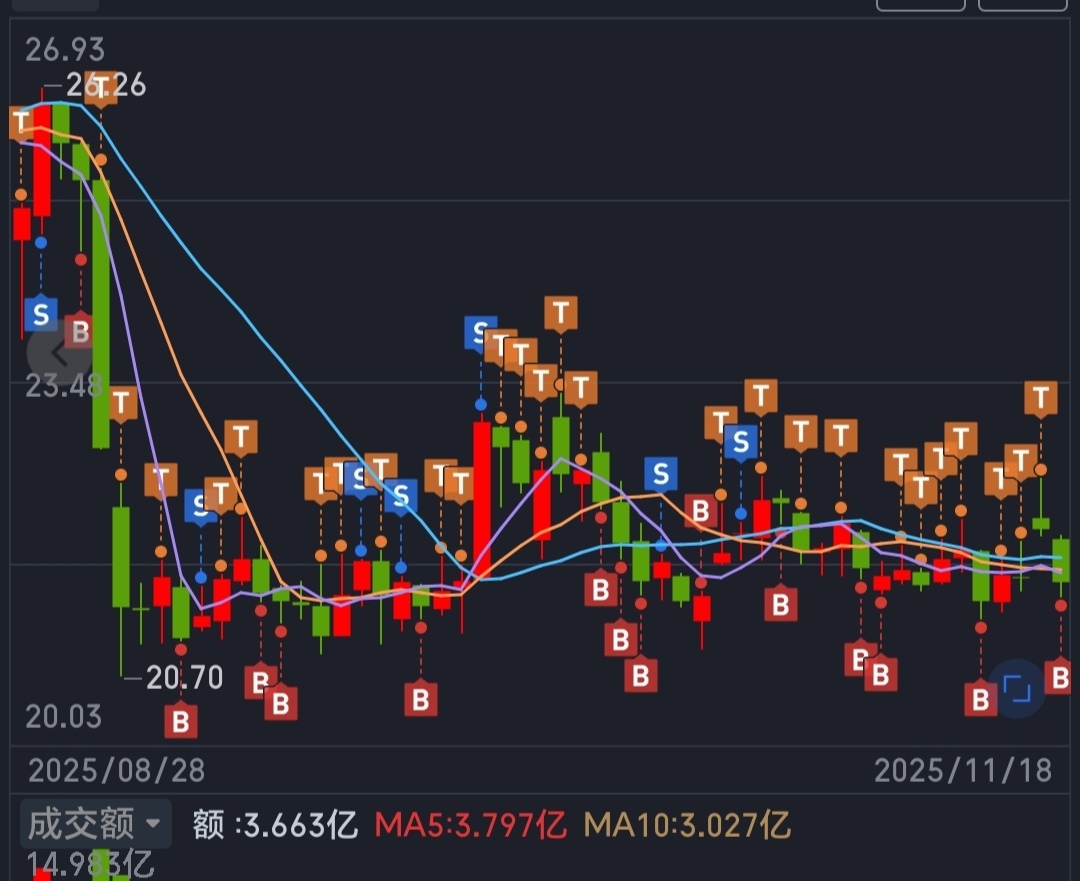Viewport: 1080px width, 881px height.
Task: Open the 成交额 indicator dropdown
Action: 95,823
